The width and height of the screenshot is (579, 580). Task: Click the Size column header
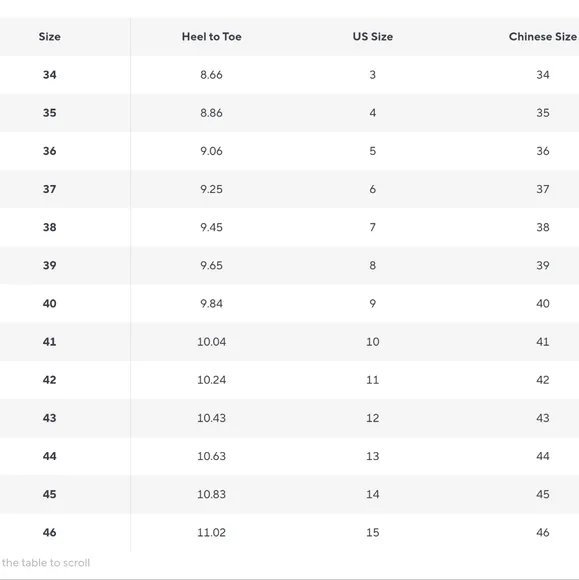(x=50, y=37)
